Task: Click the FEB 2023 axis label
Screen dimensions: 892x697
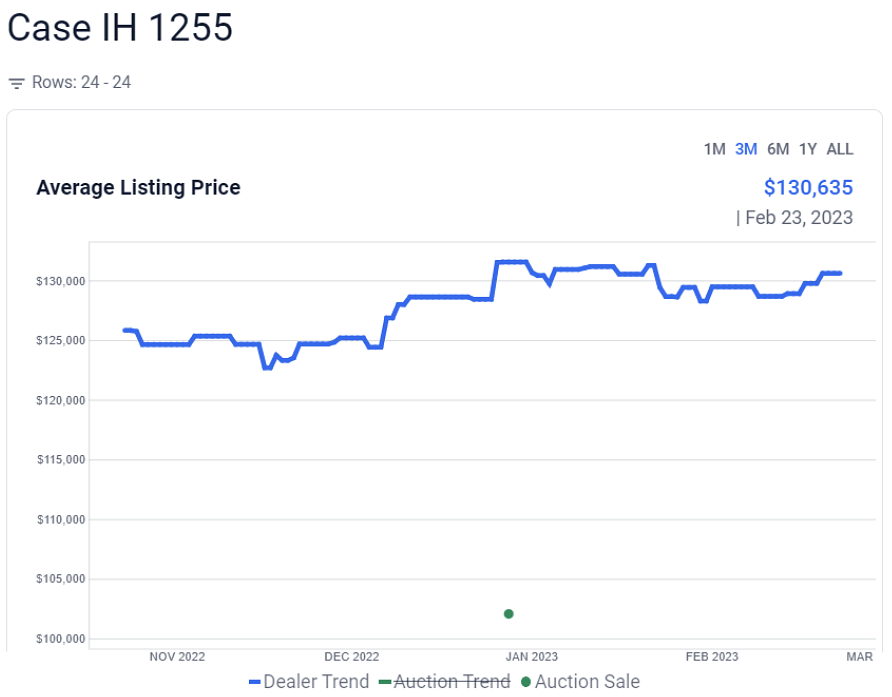Action: coord(712,657)
